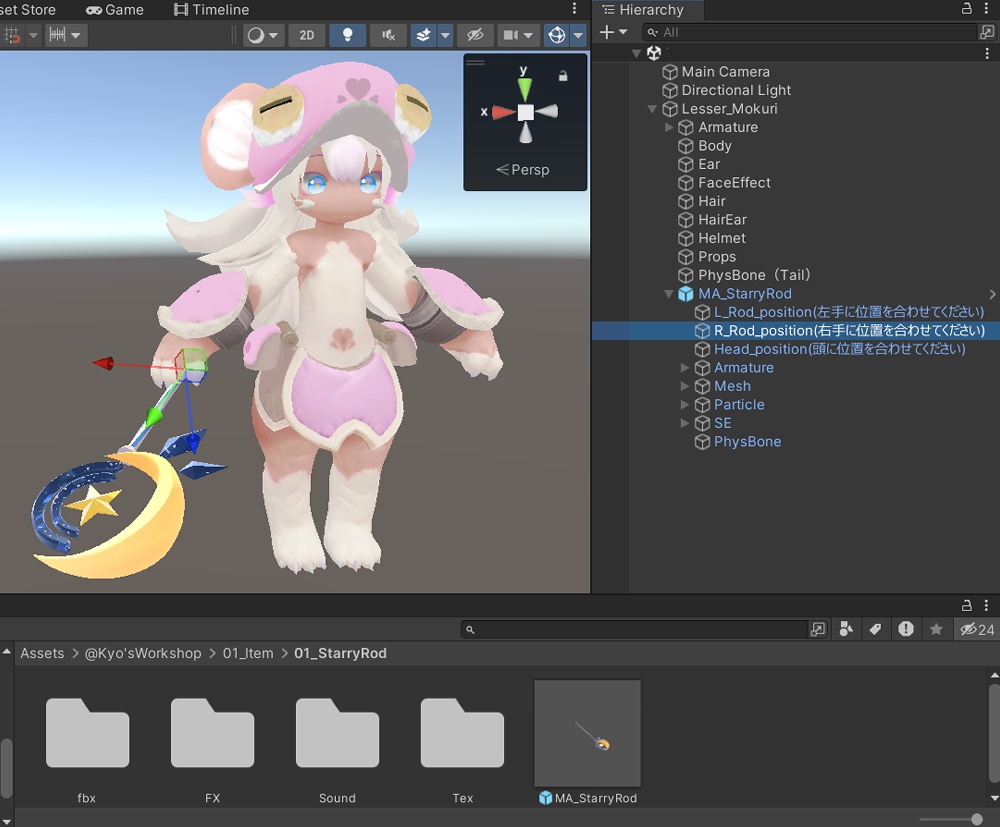Toggle scene effects layers button

pos(423,35)
